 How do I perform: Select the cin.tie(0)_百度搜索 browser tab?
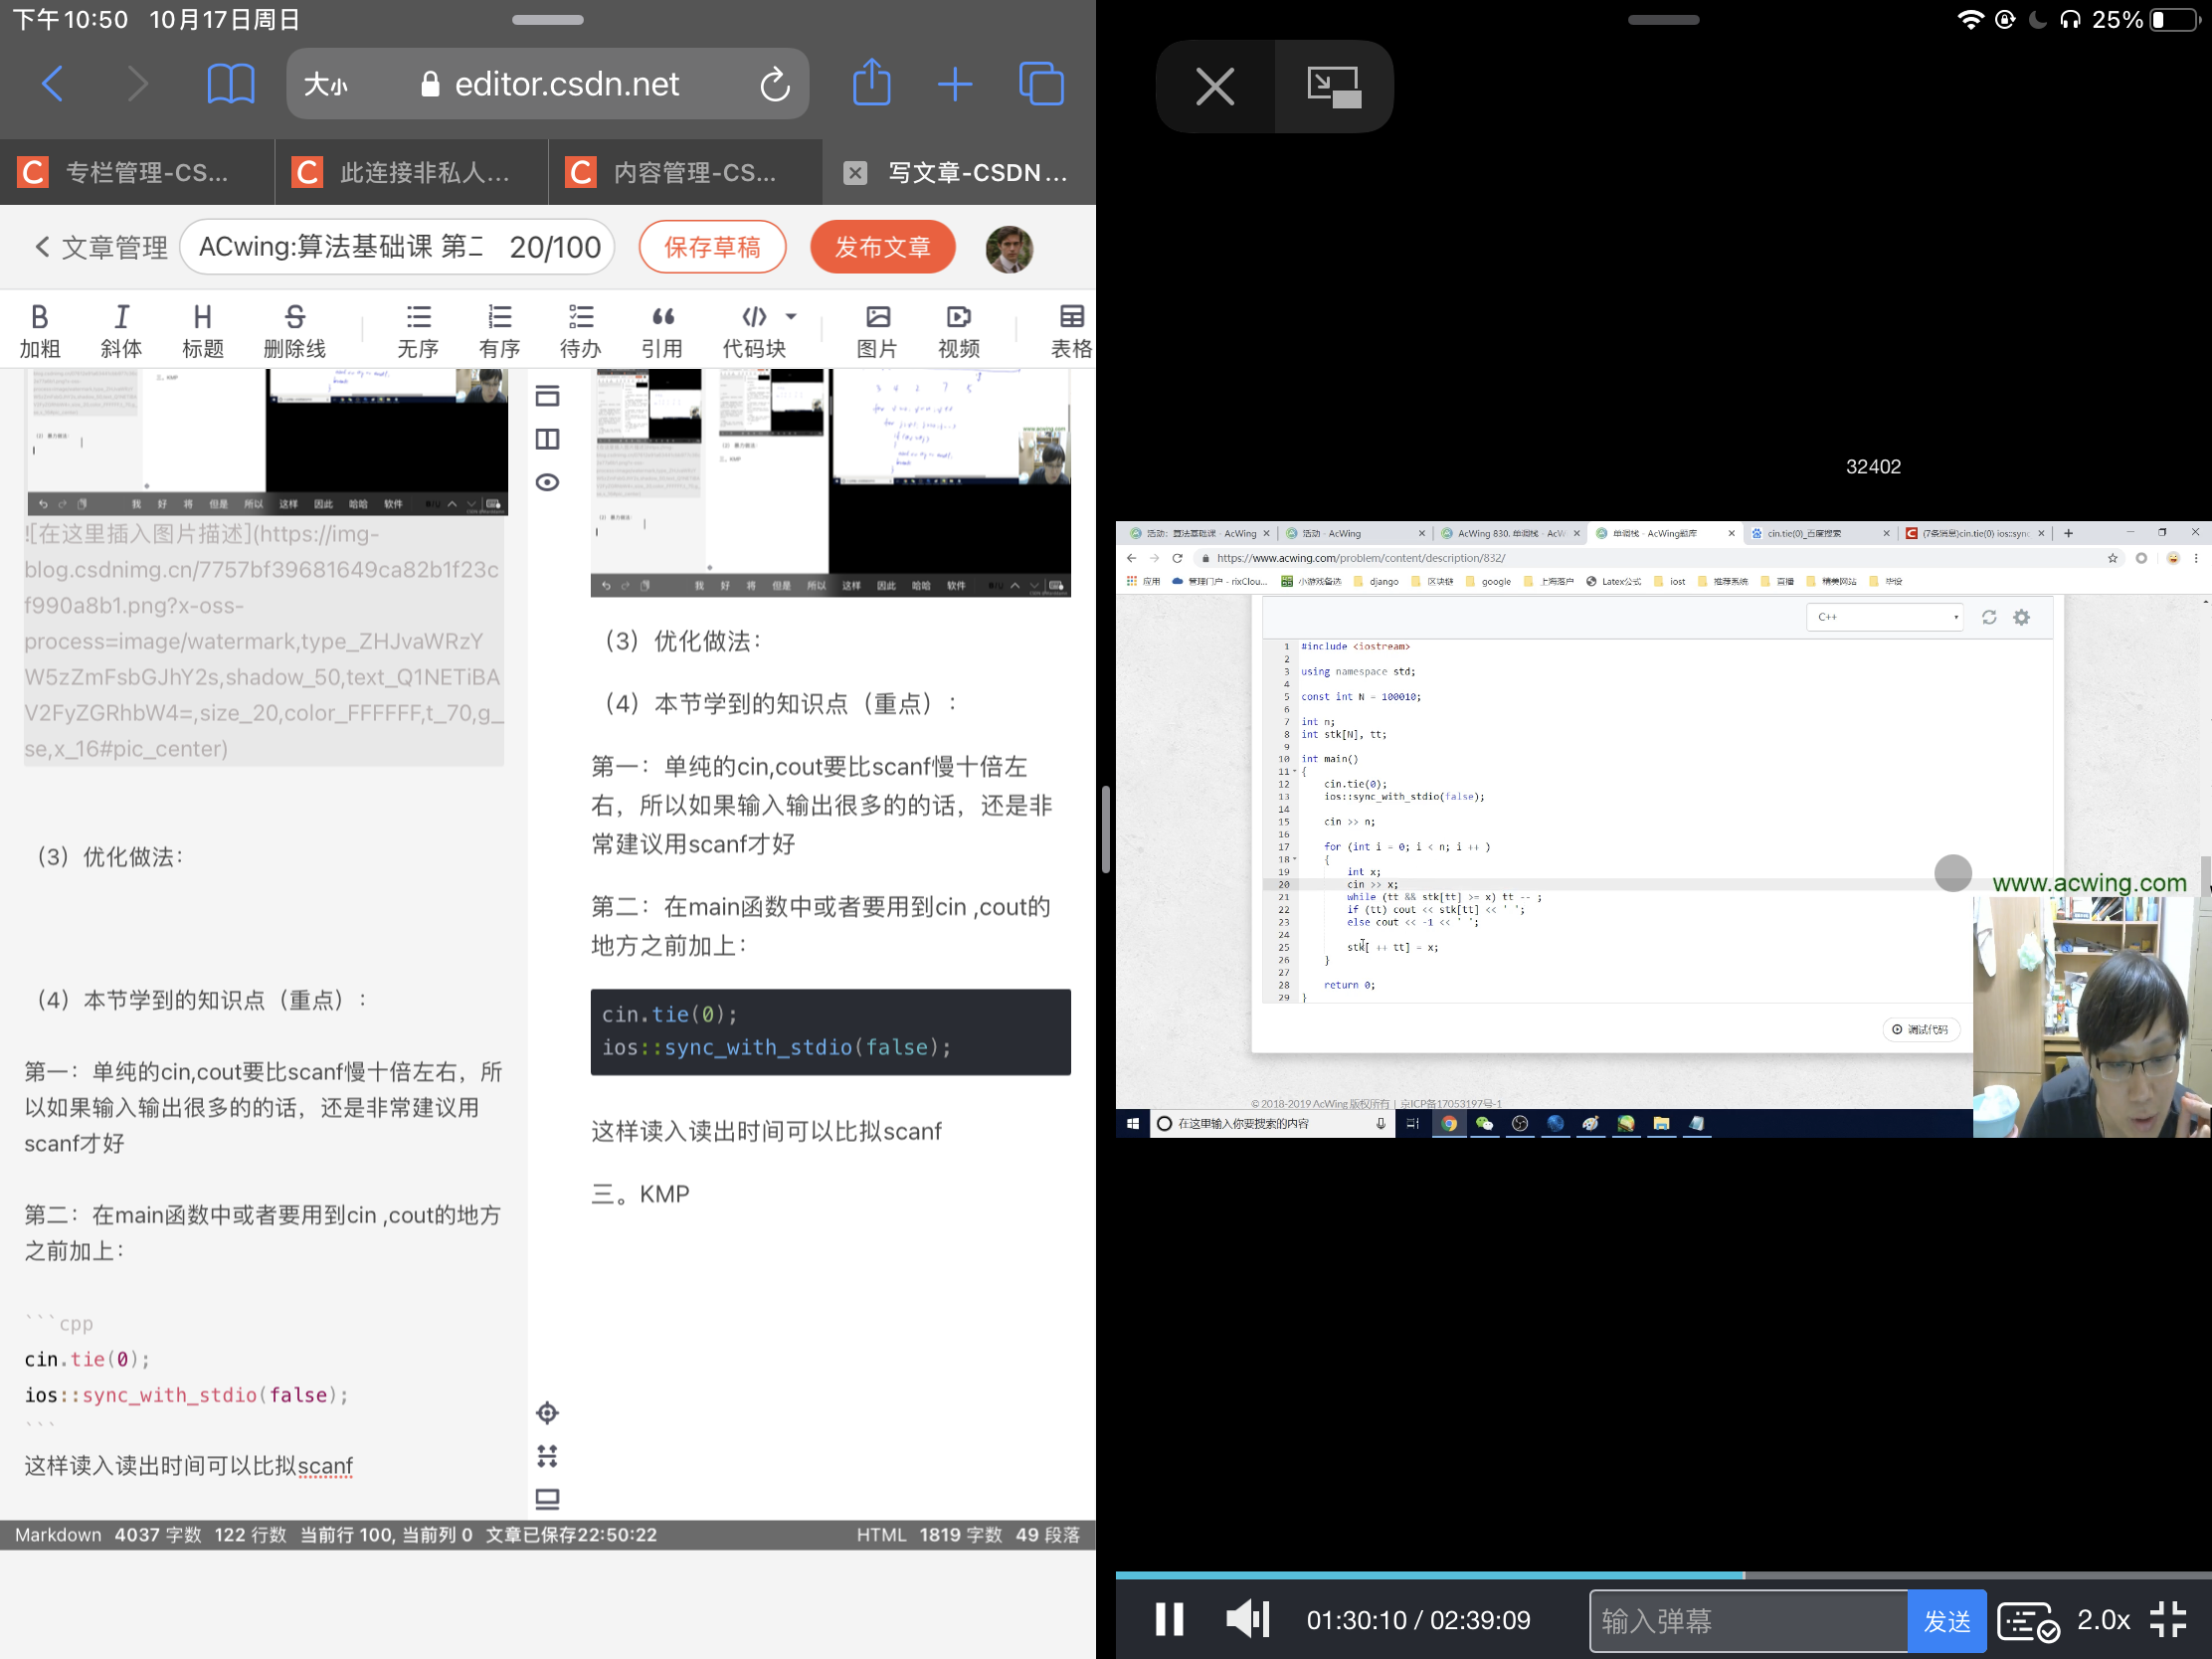tap(1819, 533)
